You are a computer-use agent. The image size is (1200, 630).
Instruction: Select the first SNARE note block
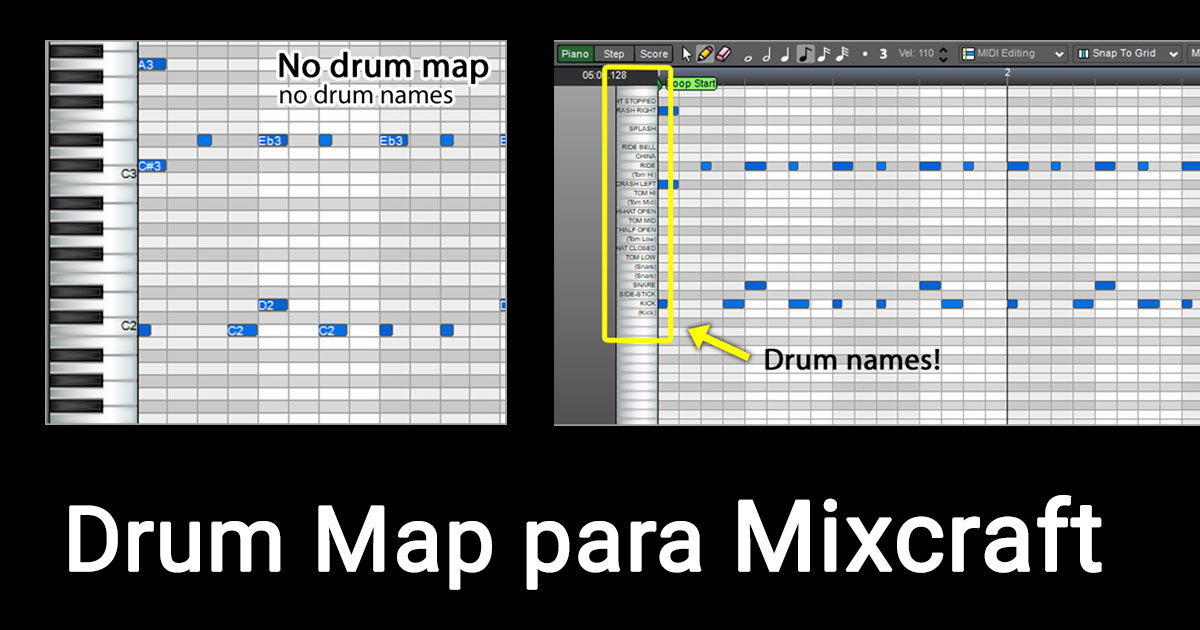755,285
